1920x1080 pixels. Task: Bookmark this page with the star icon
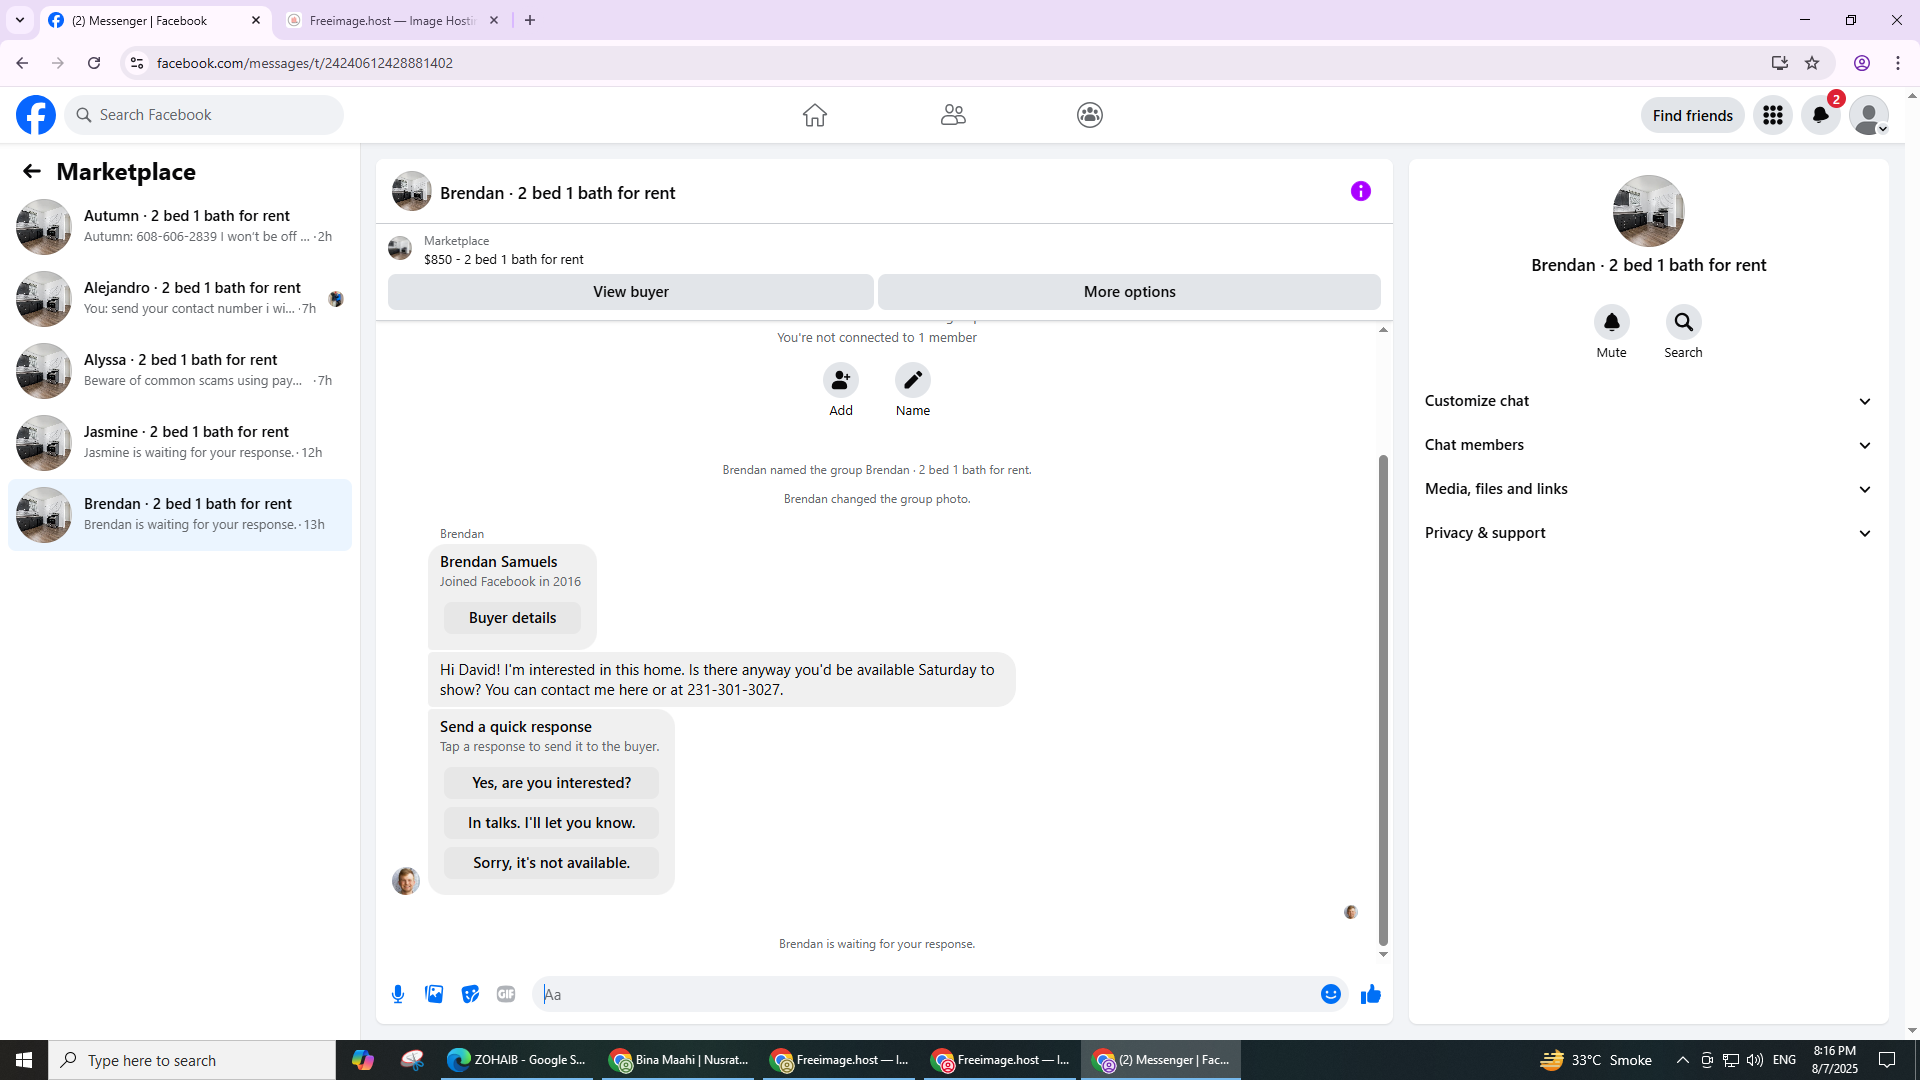[x=1812, y=63]
